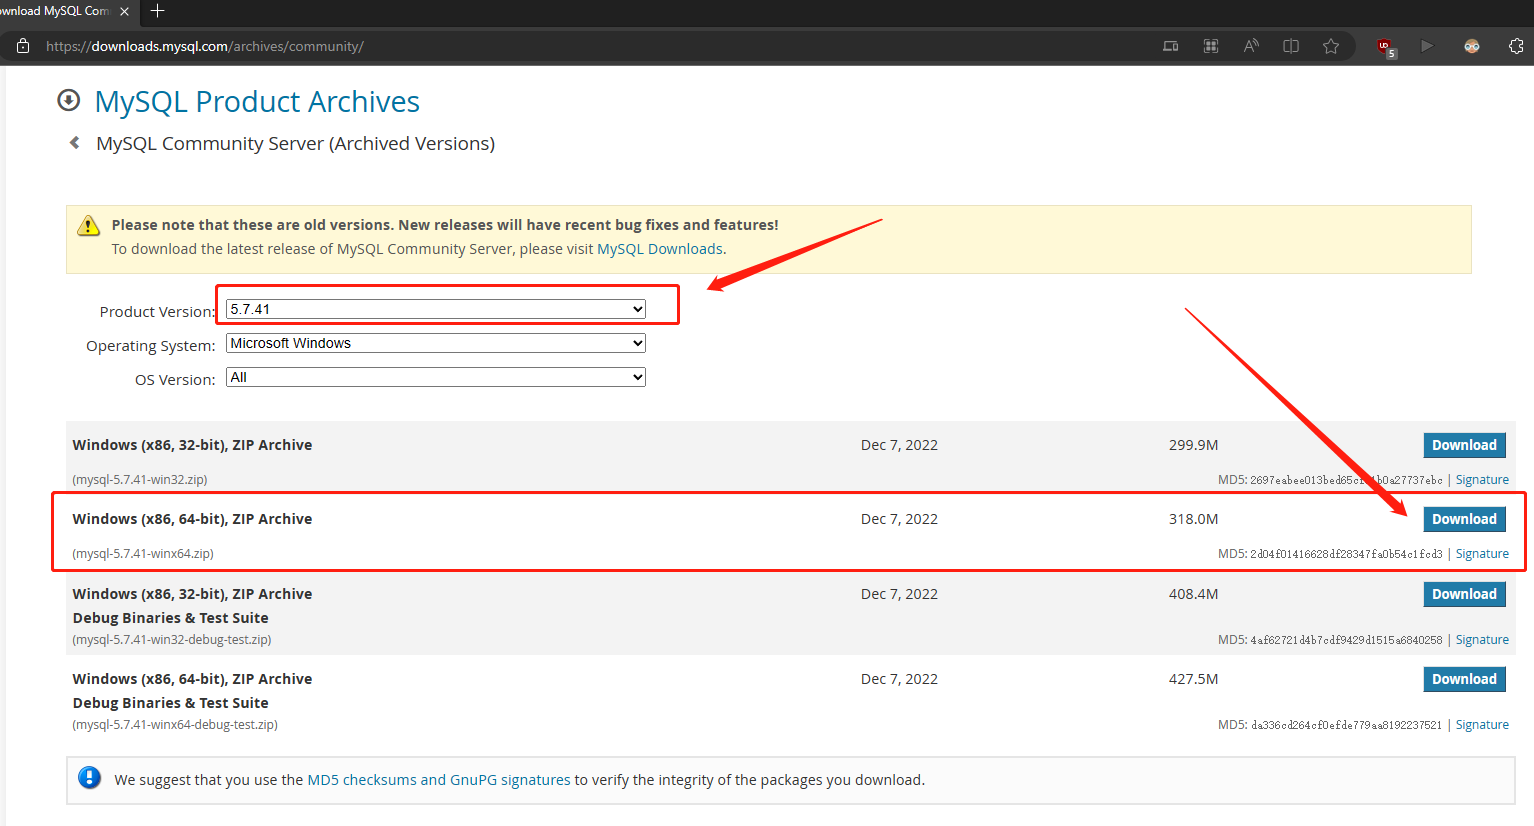
Task: Click the glasses-face avatar extension icon
Action: (x=1472, y=46)
